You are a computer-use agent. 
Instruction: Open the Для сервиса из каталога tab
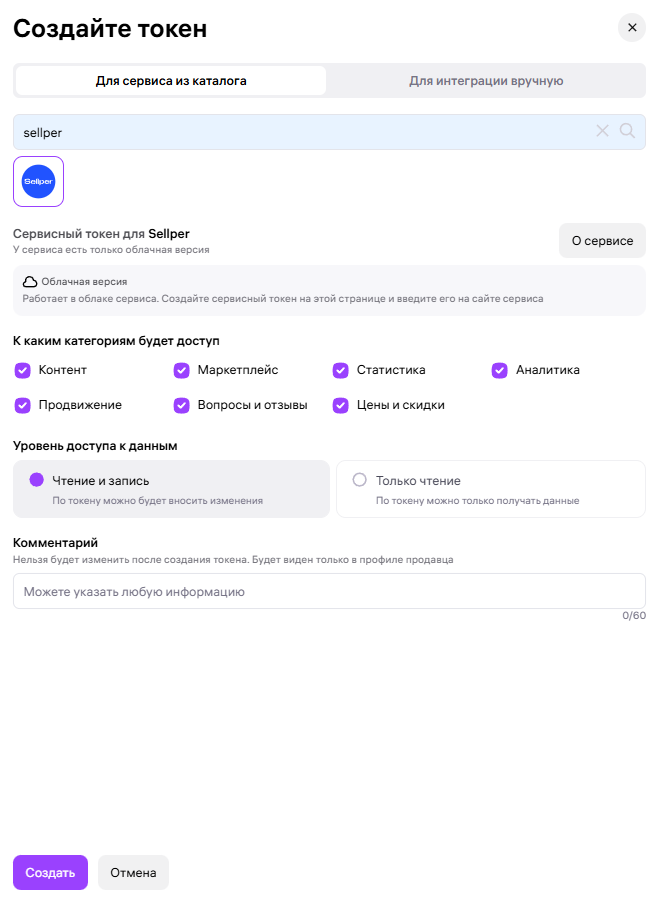point(171,81)
